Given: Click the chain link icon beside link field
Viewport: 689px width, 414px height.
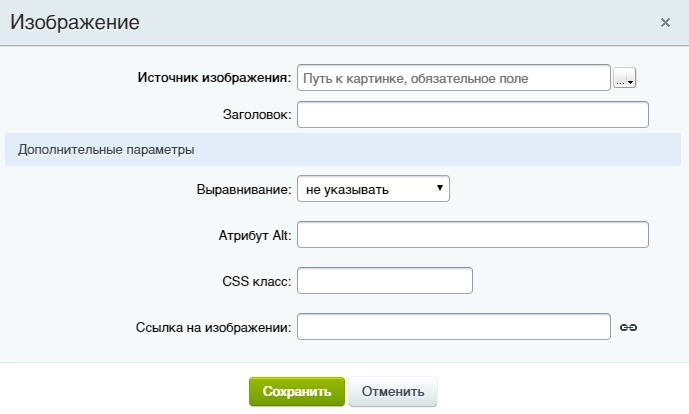Looking at the screenshot, I should [628, 327].
